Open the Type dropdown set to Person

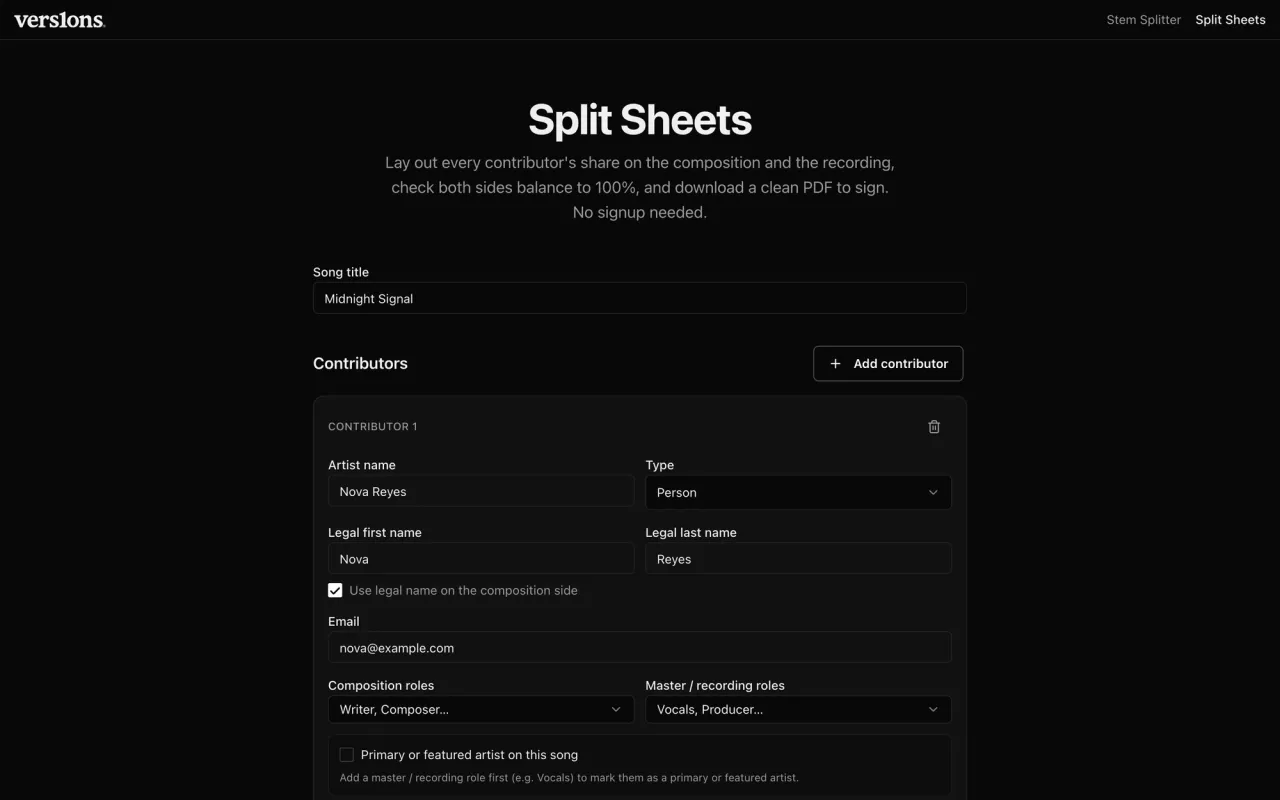[x=798, y=492]
